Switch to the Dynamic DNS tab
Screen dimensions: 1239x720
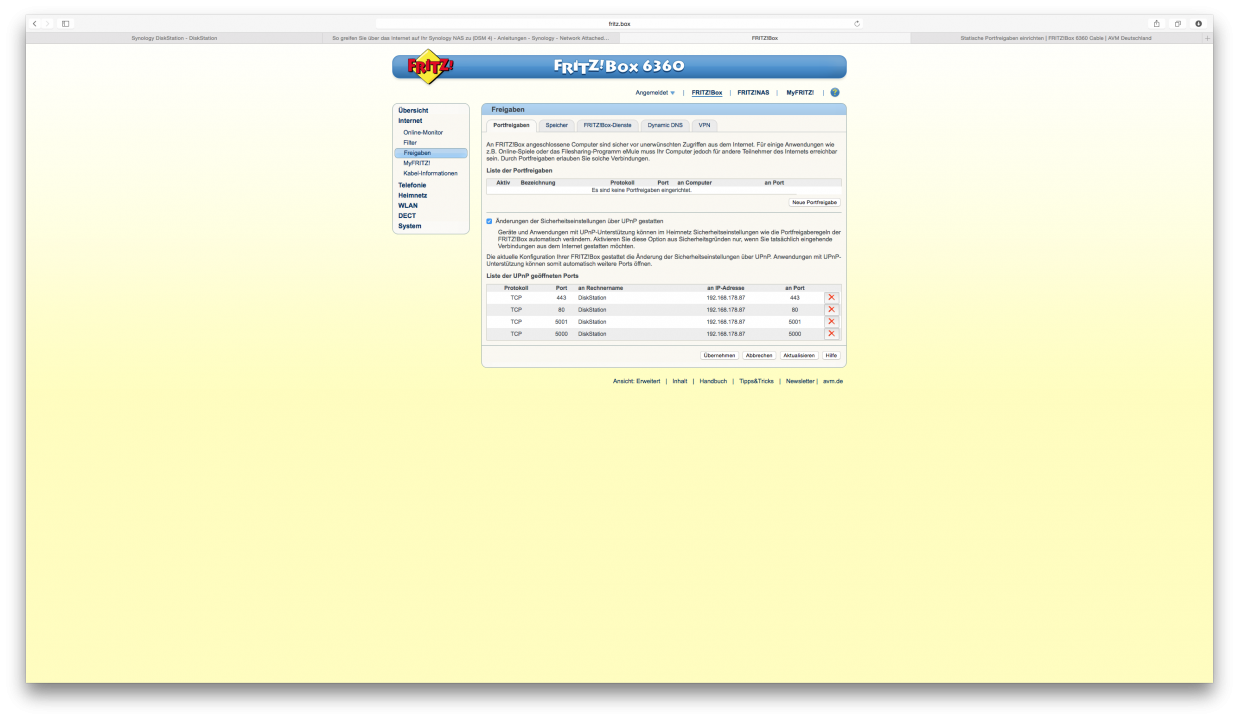665,125
